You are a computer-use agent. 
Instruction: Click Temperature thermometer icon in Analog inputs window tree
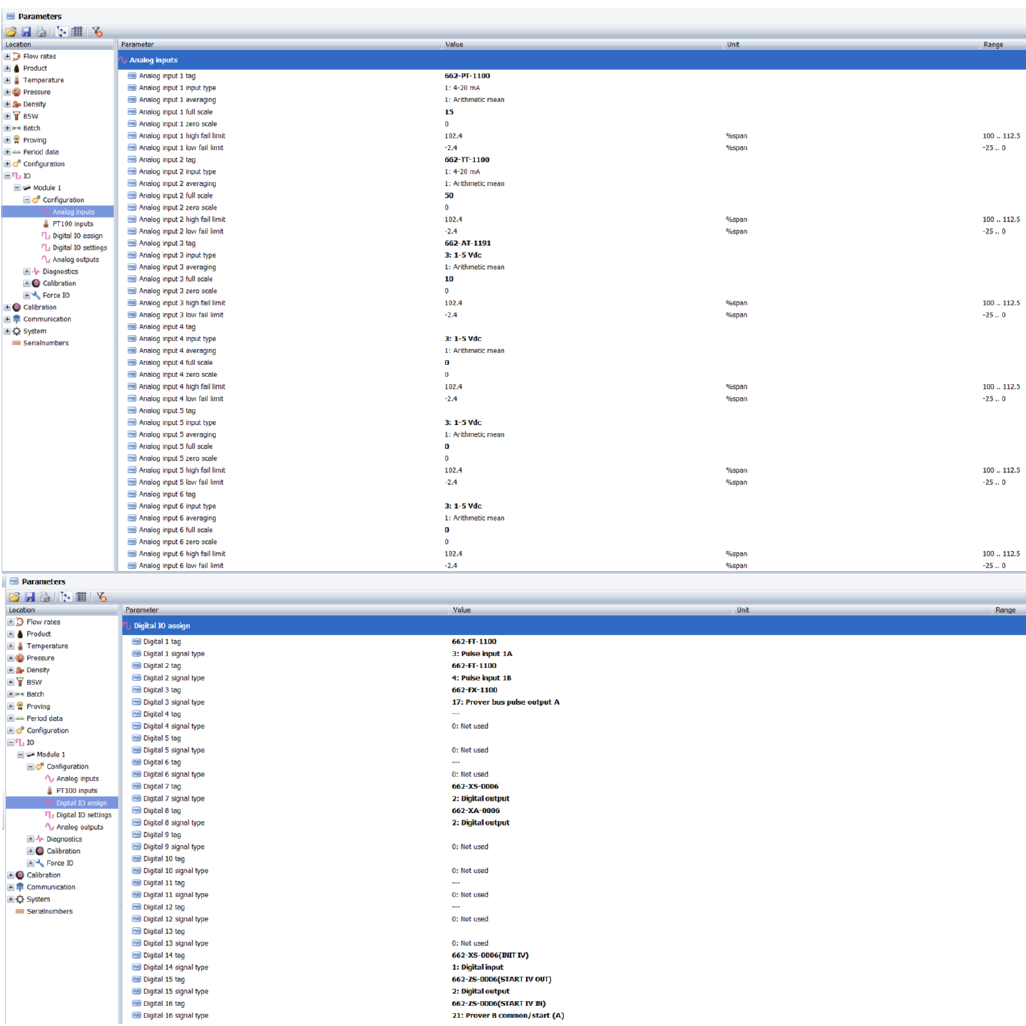point(17,80)
